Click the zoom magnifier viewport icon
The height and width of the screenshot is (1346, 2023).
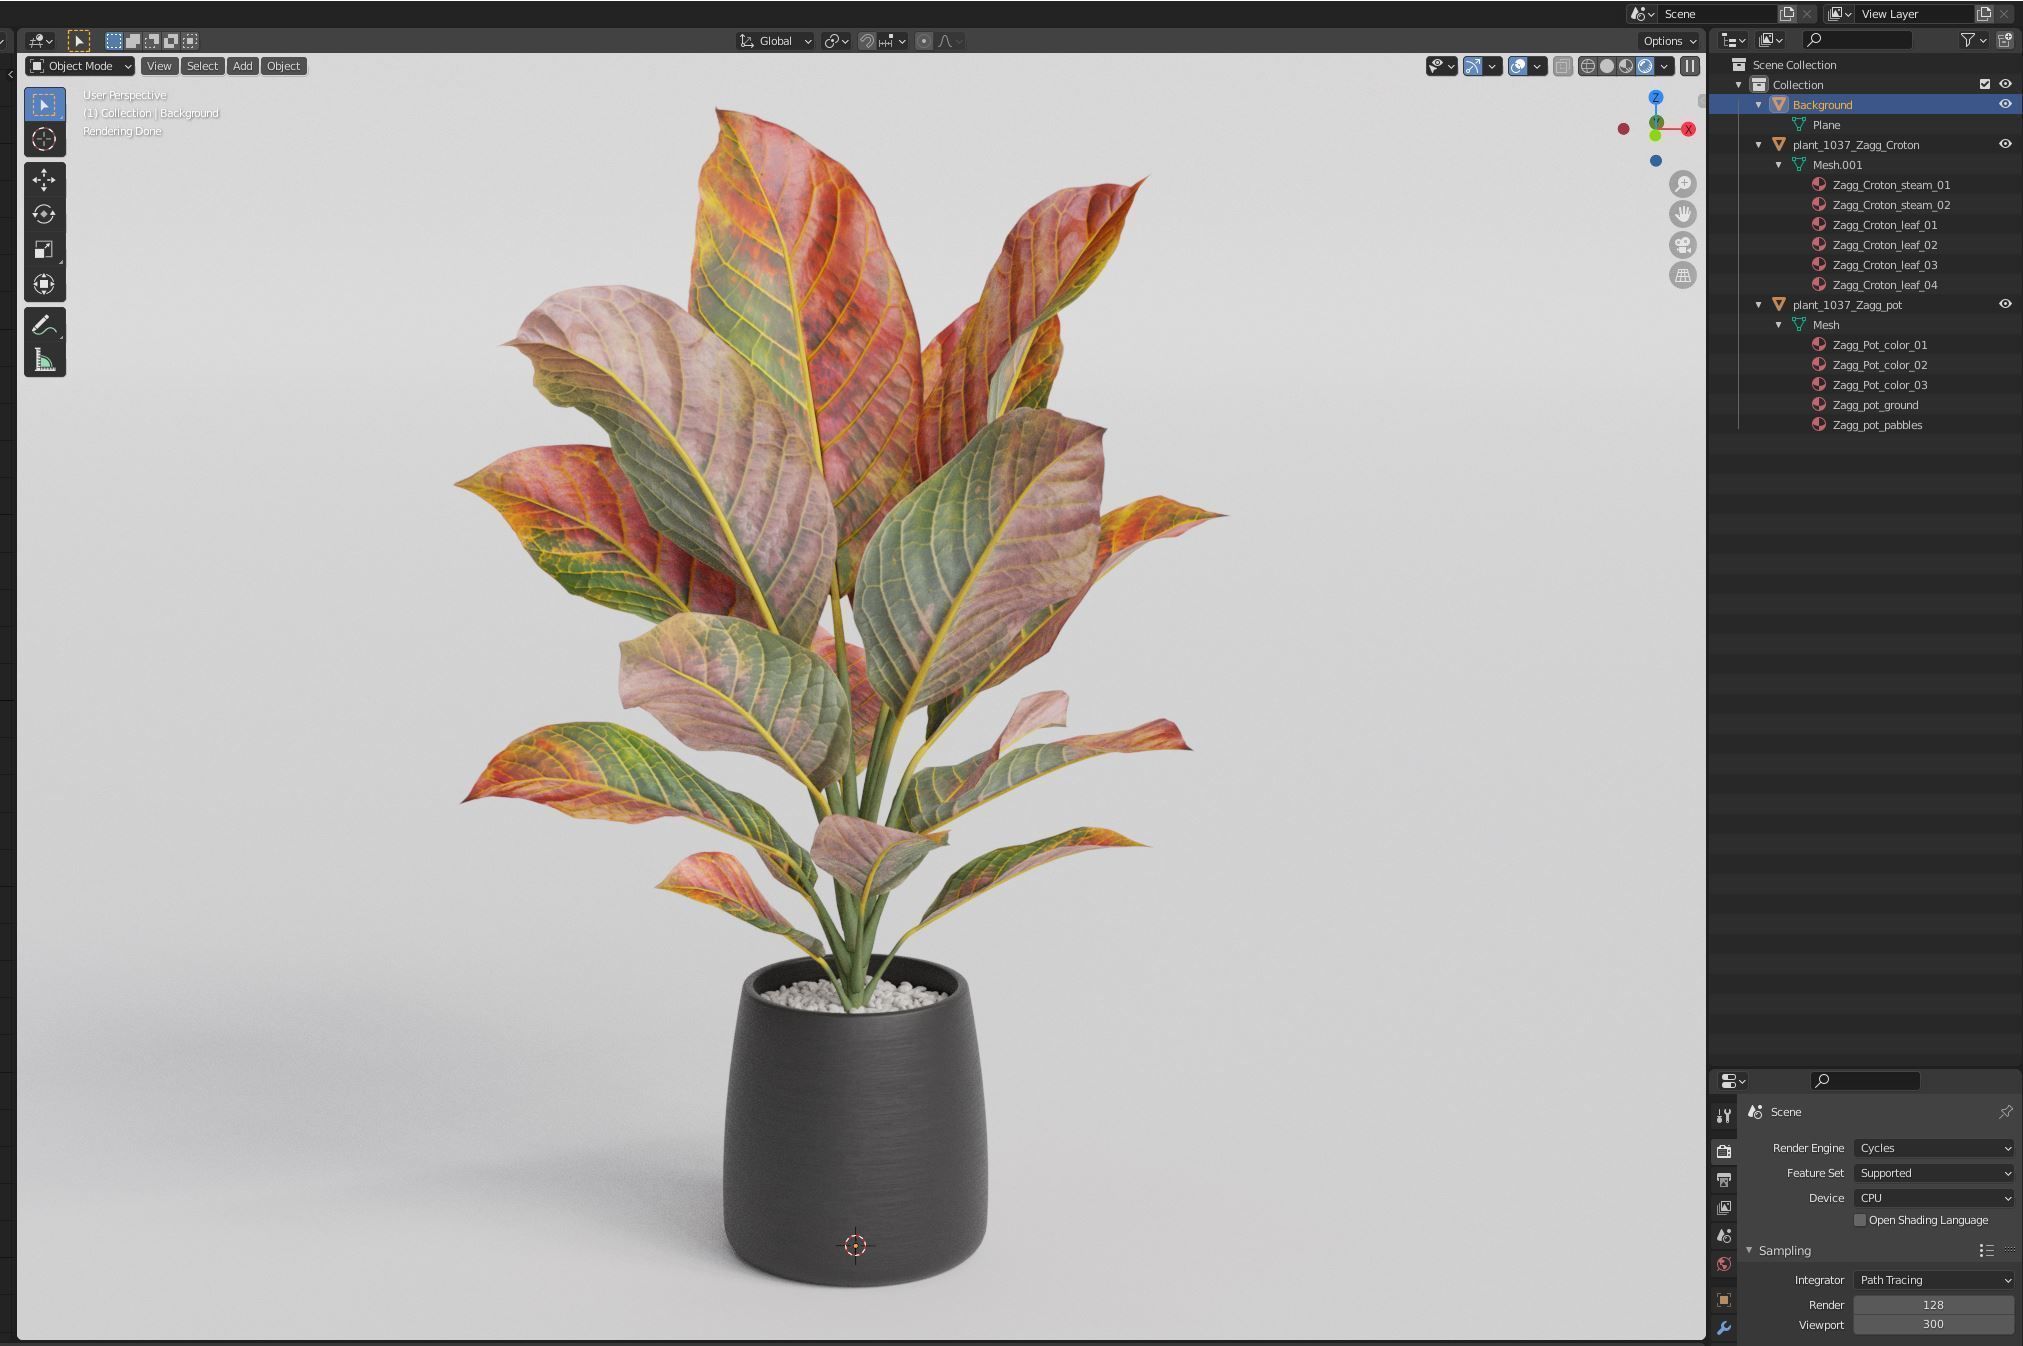1683,184
